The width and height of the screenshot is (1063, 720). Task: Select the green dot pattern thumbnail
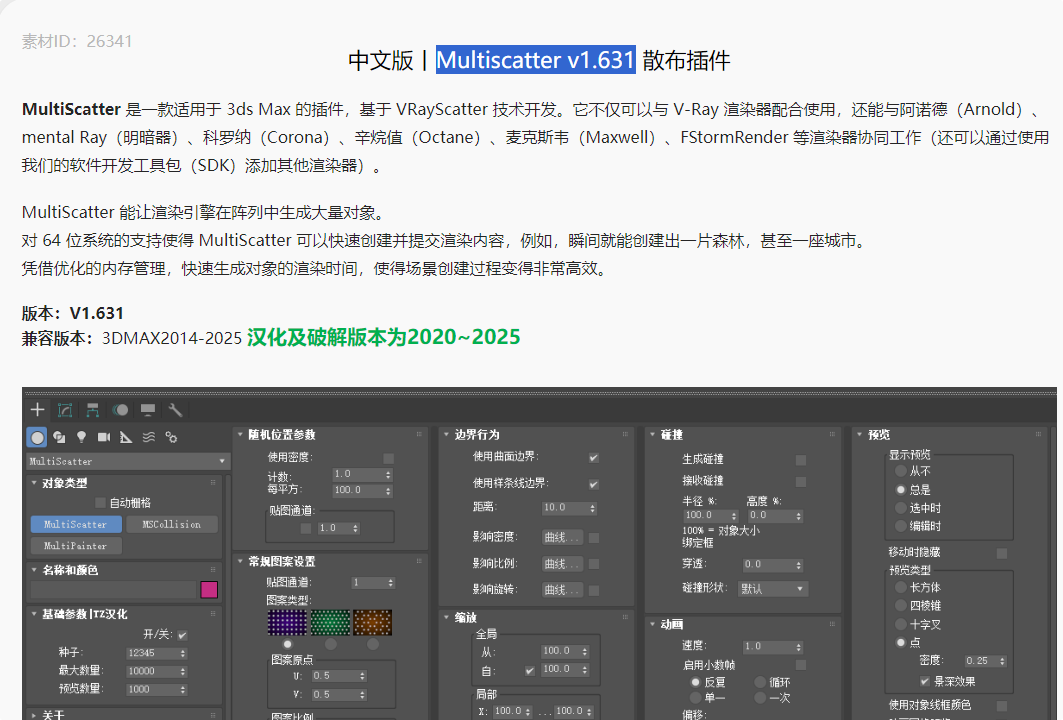330,622
